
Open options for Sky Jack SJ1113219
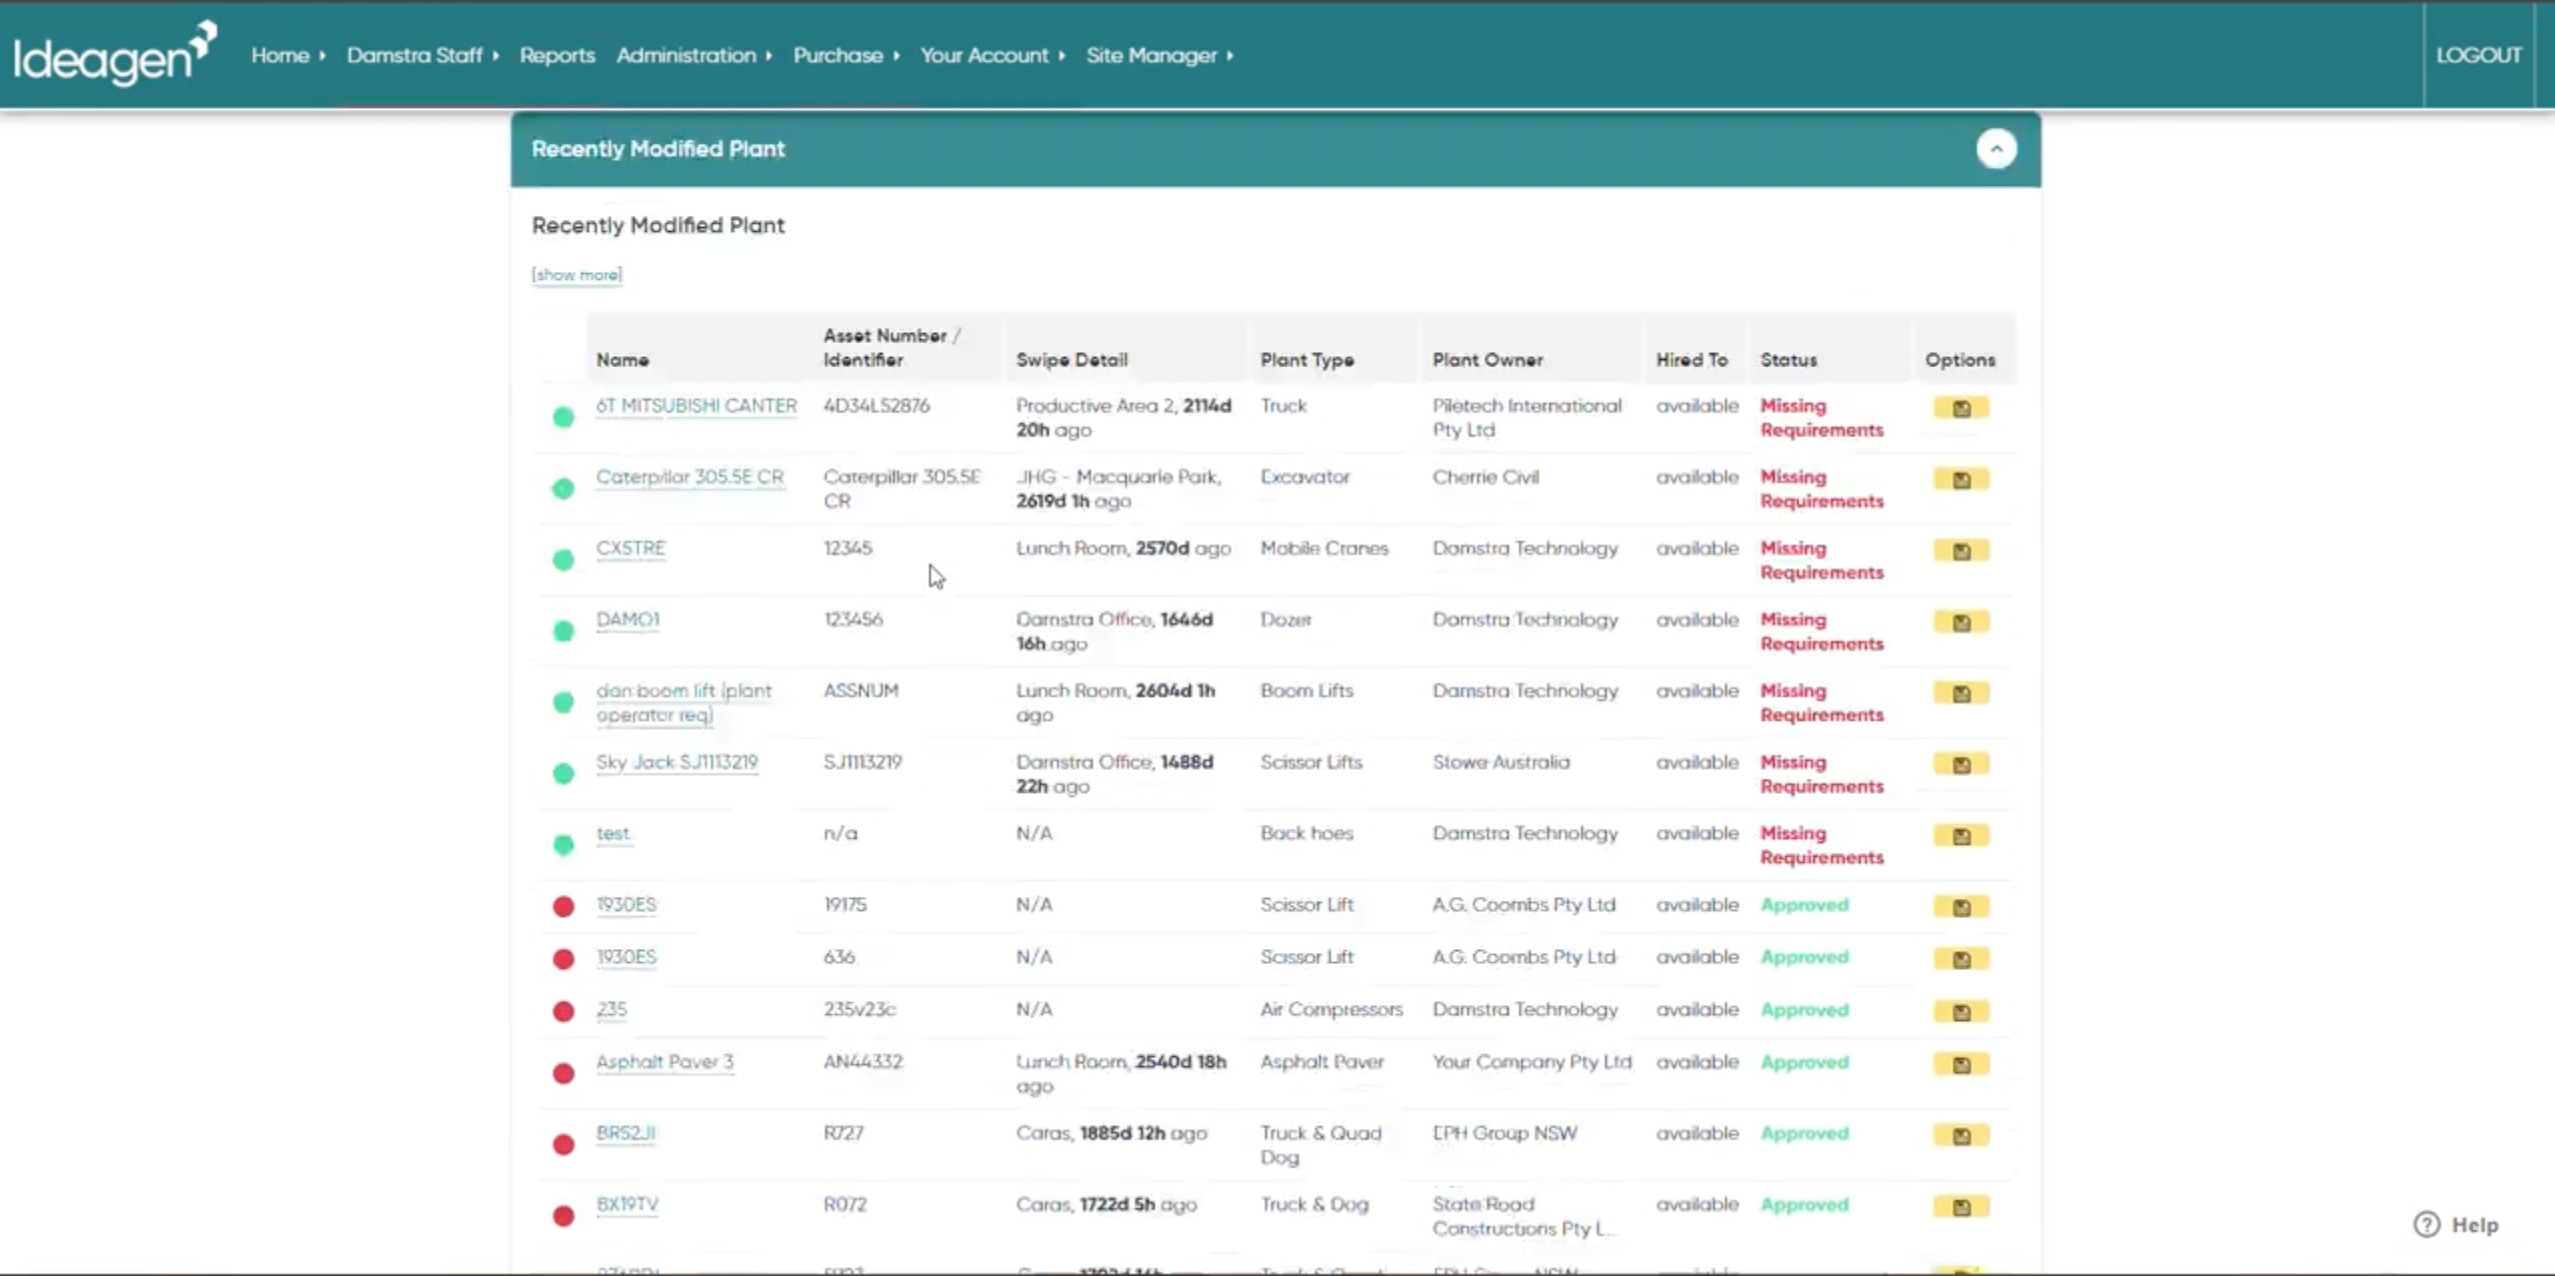pyautogui.click(x=1960, y=765)
